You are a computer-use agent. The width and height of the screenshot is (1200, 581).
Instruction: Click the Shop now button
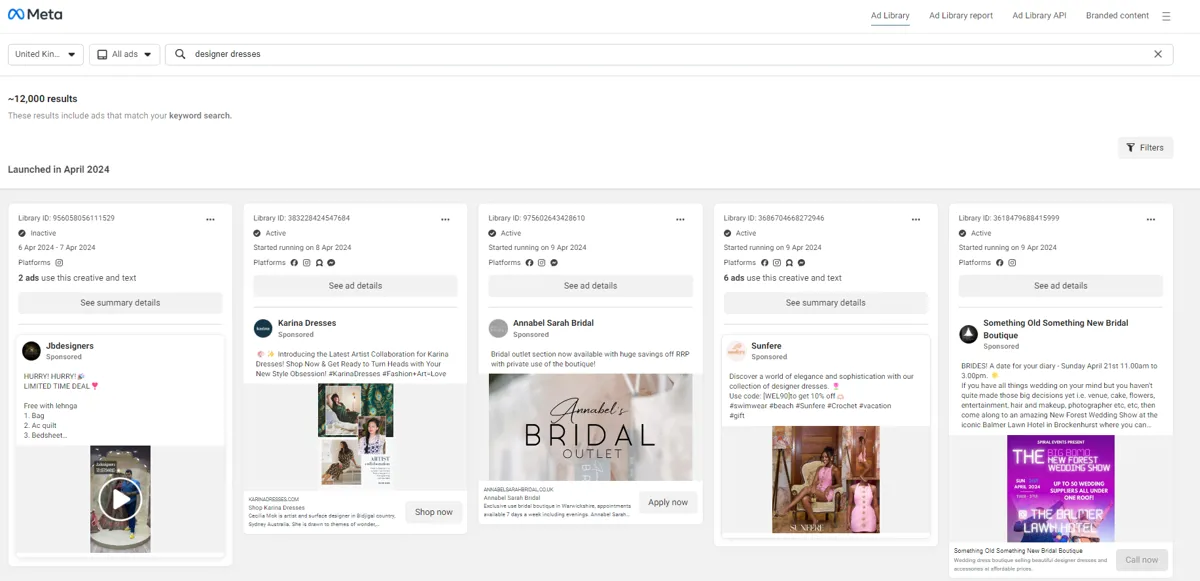(x=434, y=512)
